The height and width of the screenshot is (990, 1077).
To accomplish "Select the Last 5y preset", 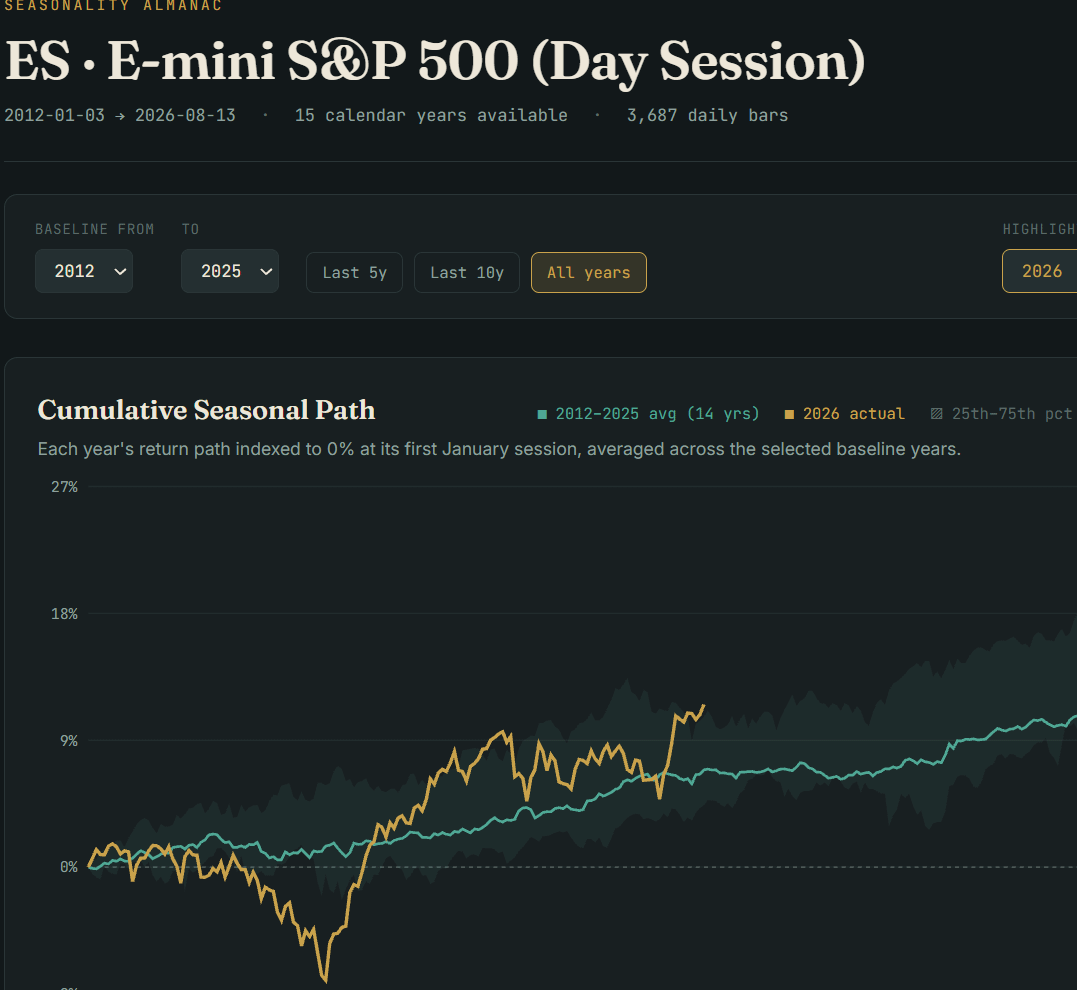I will click(354, 273).
